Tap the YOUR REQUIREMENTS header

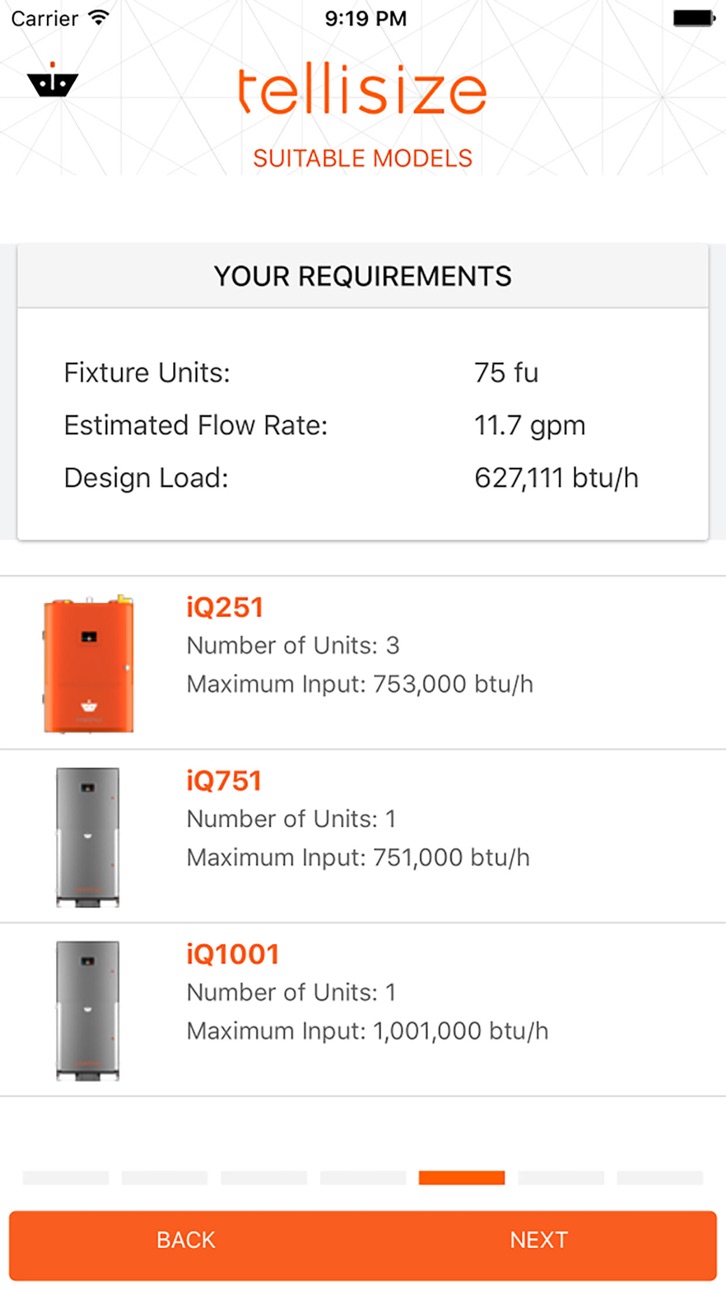[x=363, y=276]
